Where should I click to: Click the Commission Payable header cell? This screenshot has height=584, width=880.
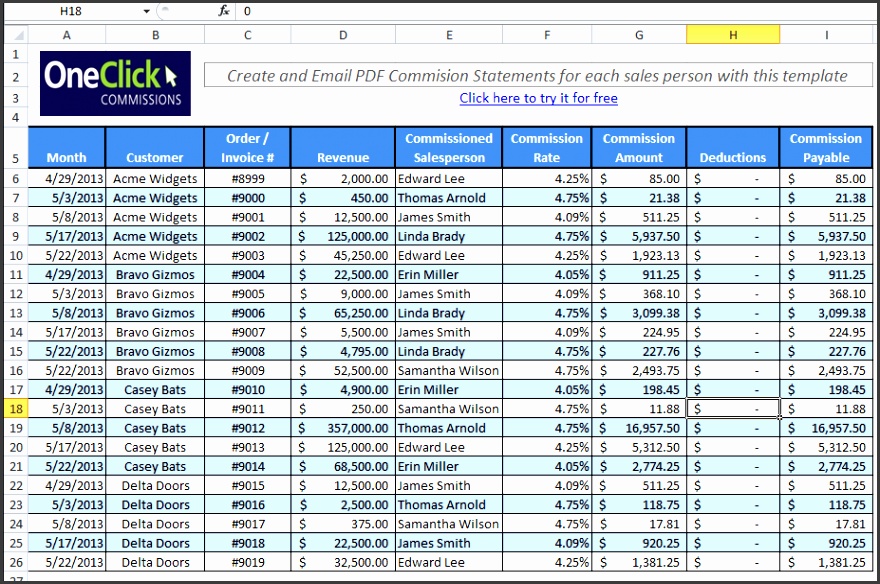(x=826, y=148)
